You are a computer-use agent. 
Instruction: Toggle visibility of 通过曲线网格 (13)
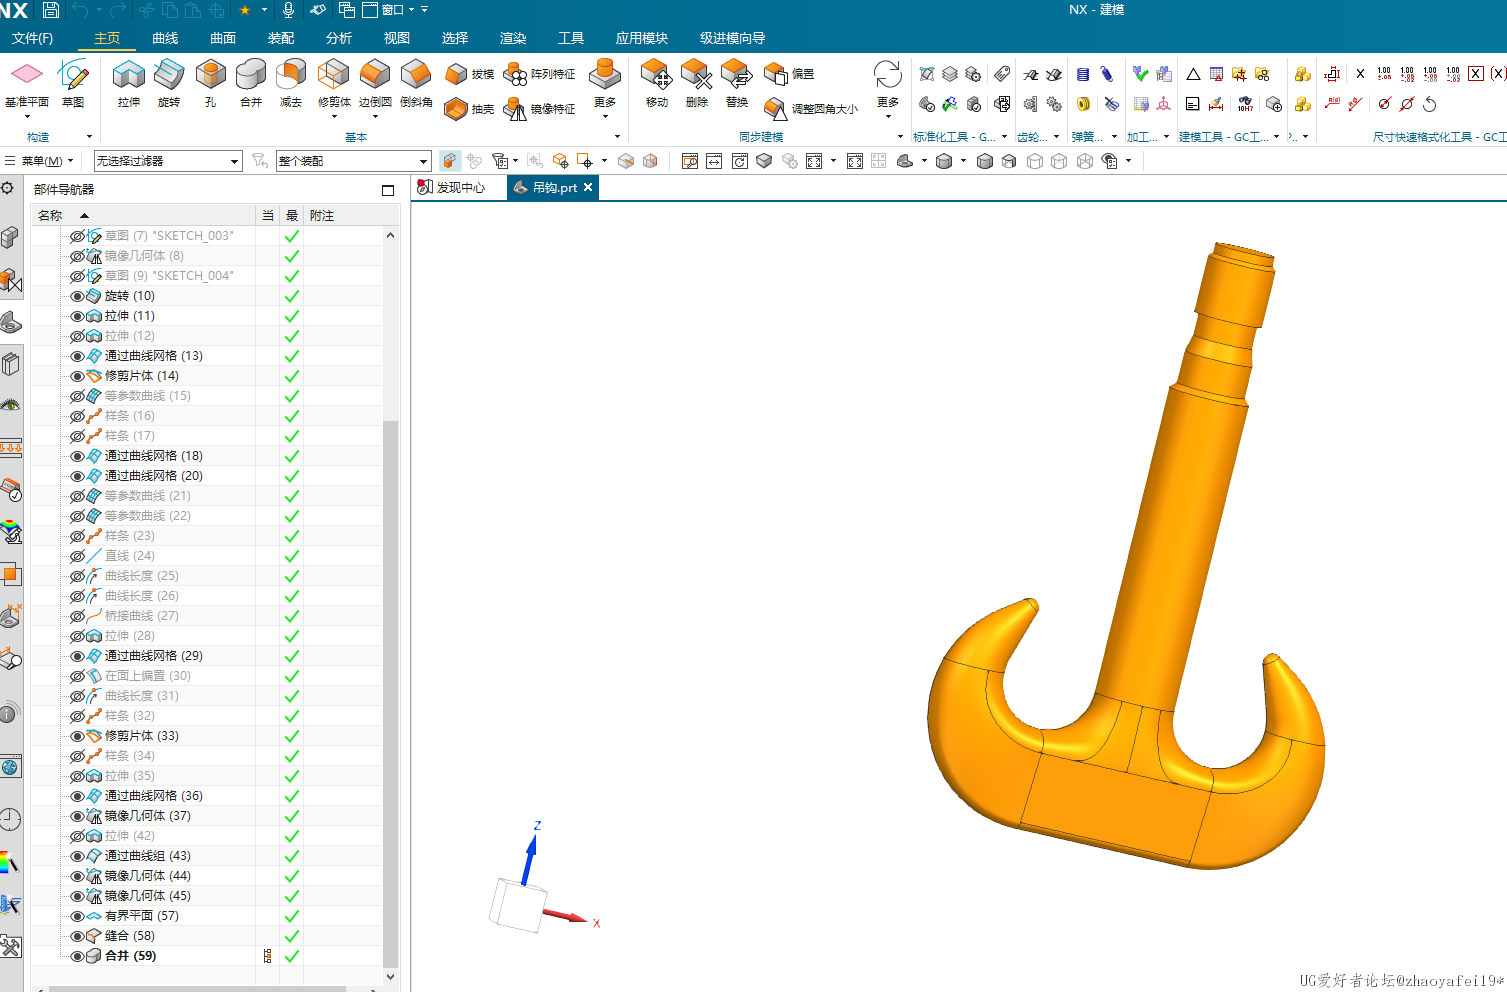coord(77,356)
